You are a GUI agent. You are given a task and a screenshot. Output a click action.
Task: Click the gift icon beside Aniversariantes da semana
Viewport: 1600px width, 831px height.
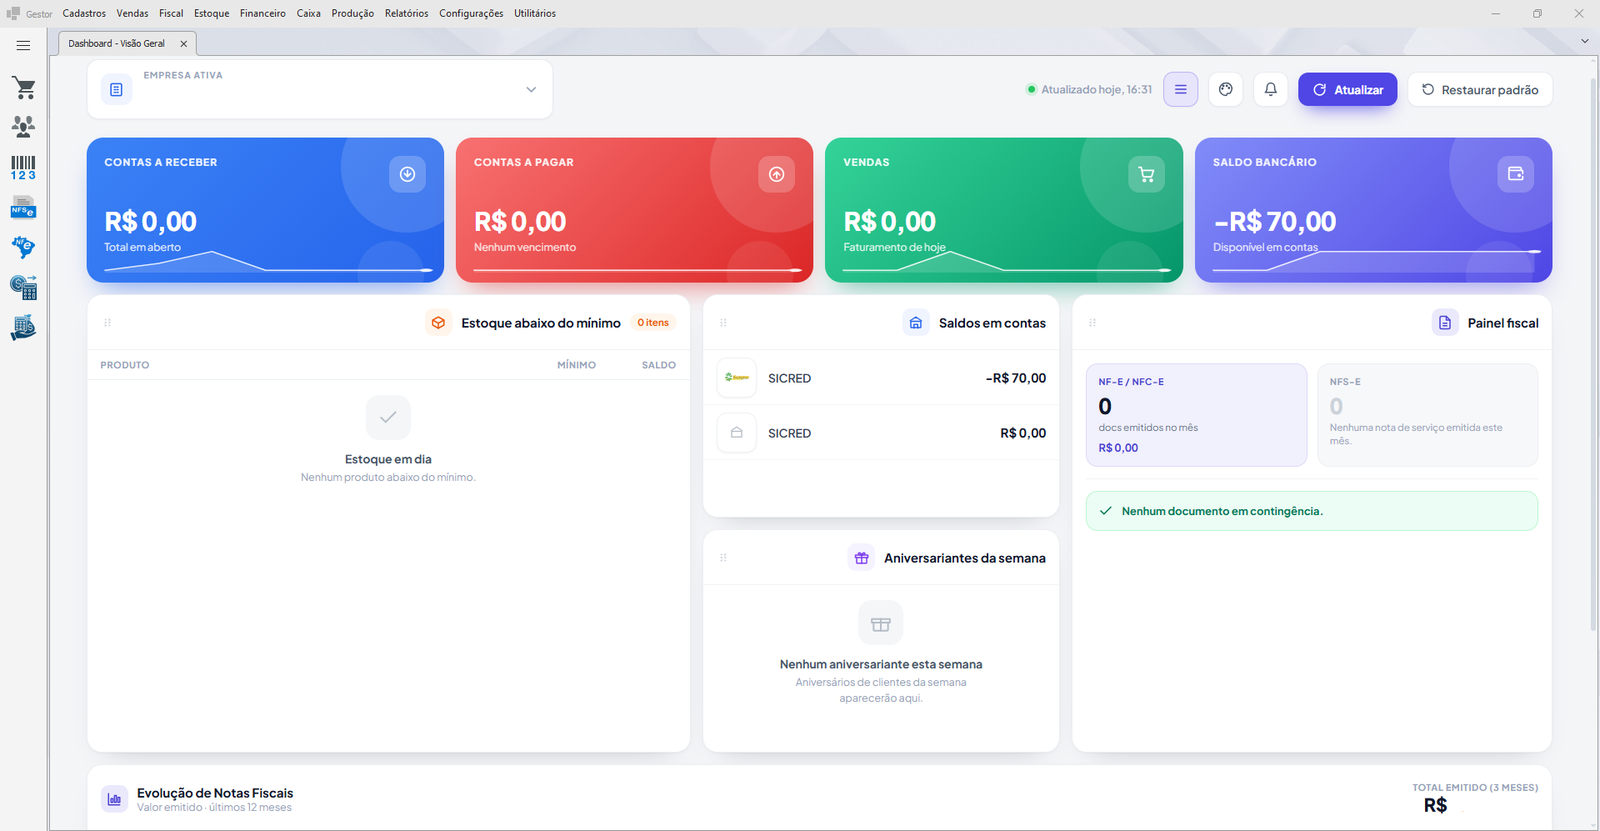pos(861,558)
